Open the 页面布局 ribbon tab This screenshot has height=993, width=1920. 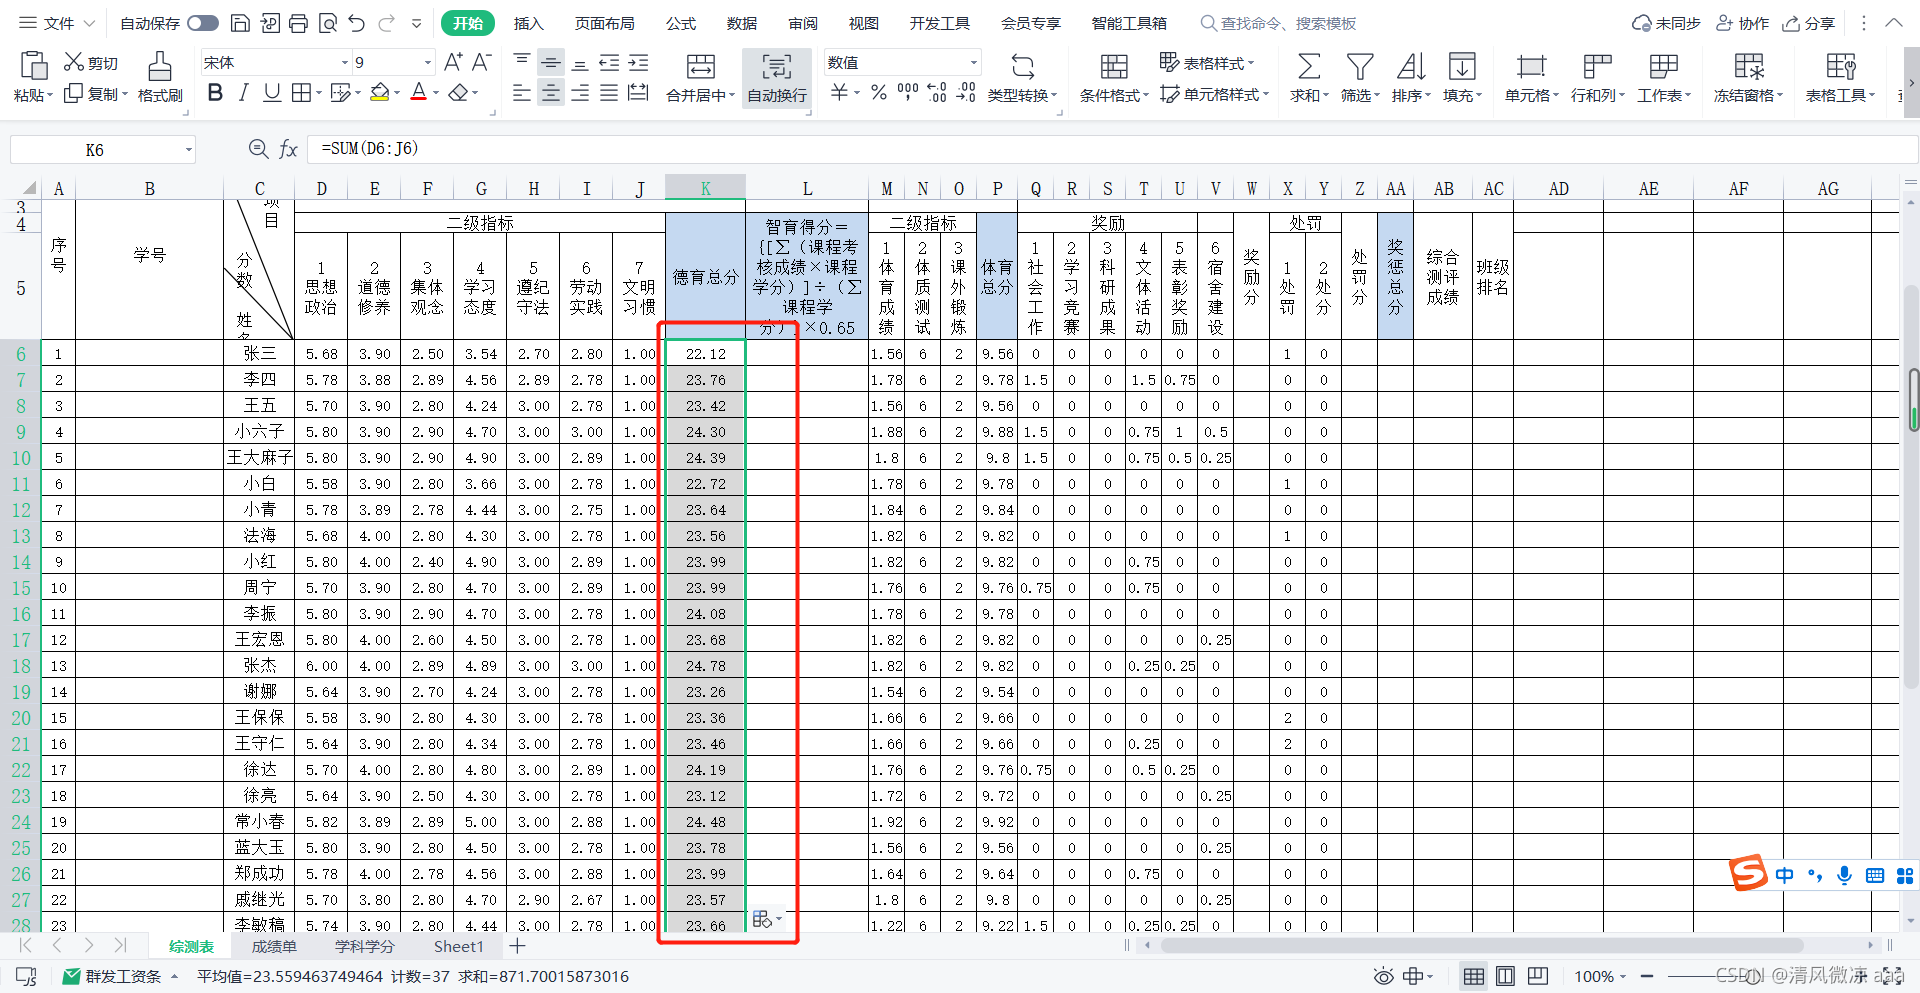[605, 23]
